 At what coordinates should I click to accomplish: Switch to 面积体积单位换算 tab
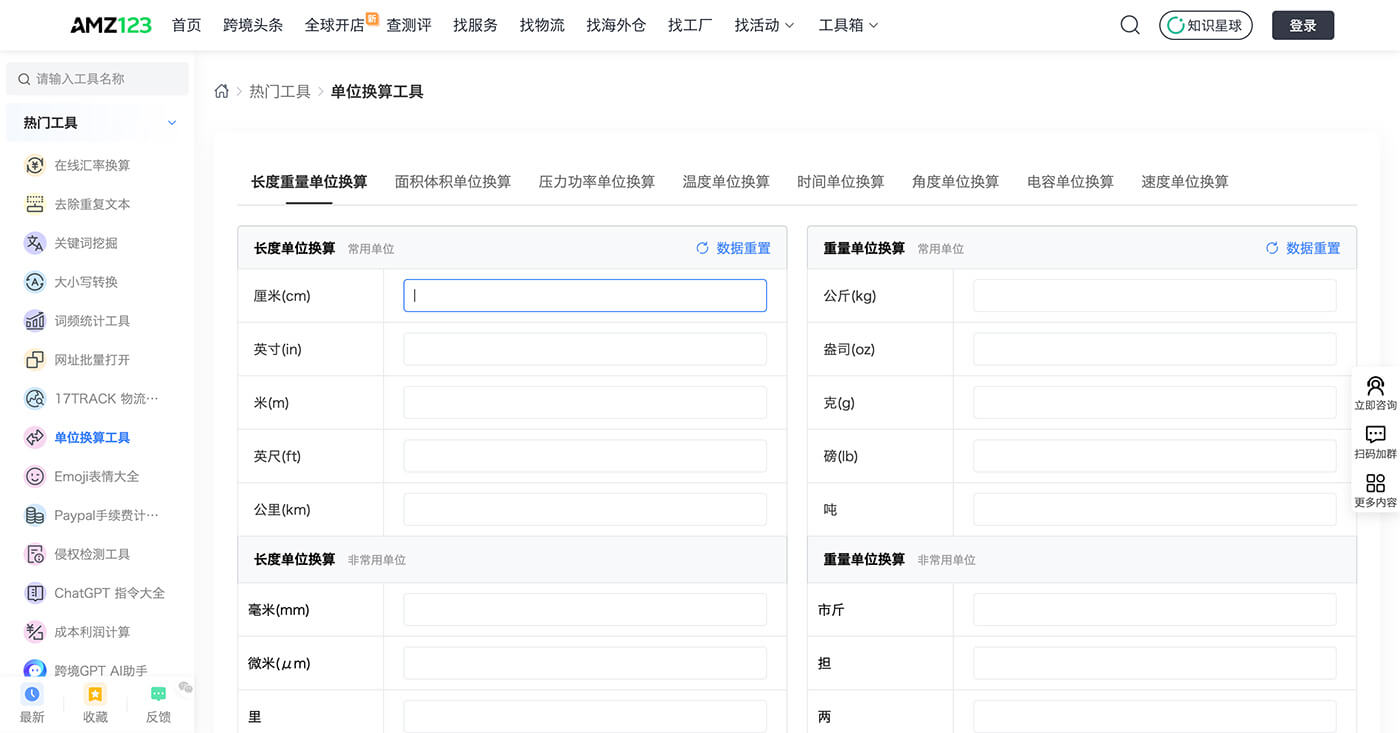[453, 181]
